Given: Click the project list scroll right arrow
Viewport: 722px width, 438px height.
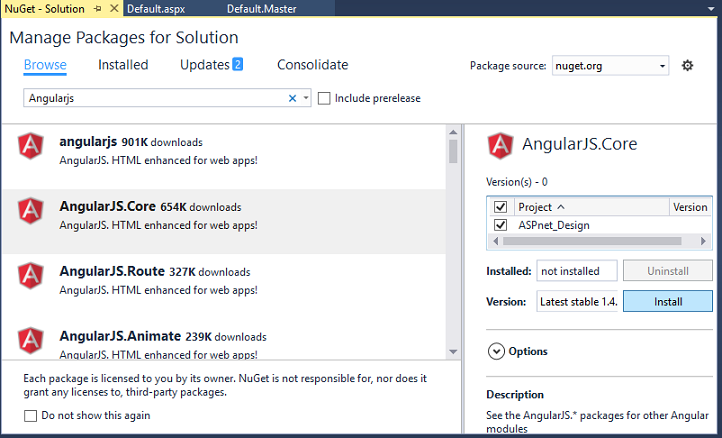Looking at the screenshot, I should tap(703, 241).
